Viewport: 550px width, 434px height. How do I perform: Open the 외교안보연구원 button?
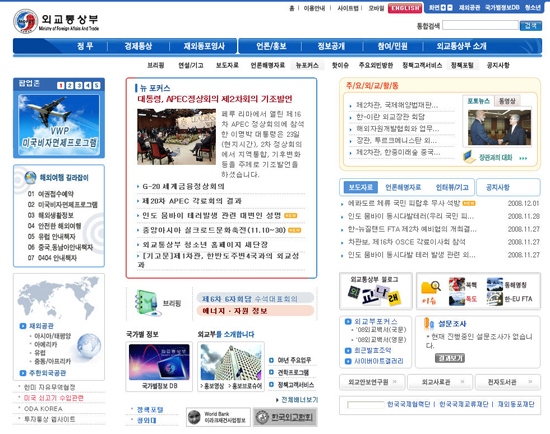coord(372,382)
